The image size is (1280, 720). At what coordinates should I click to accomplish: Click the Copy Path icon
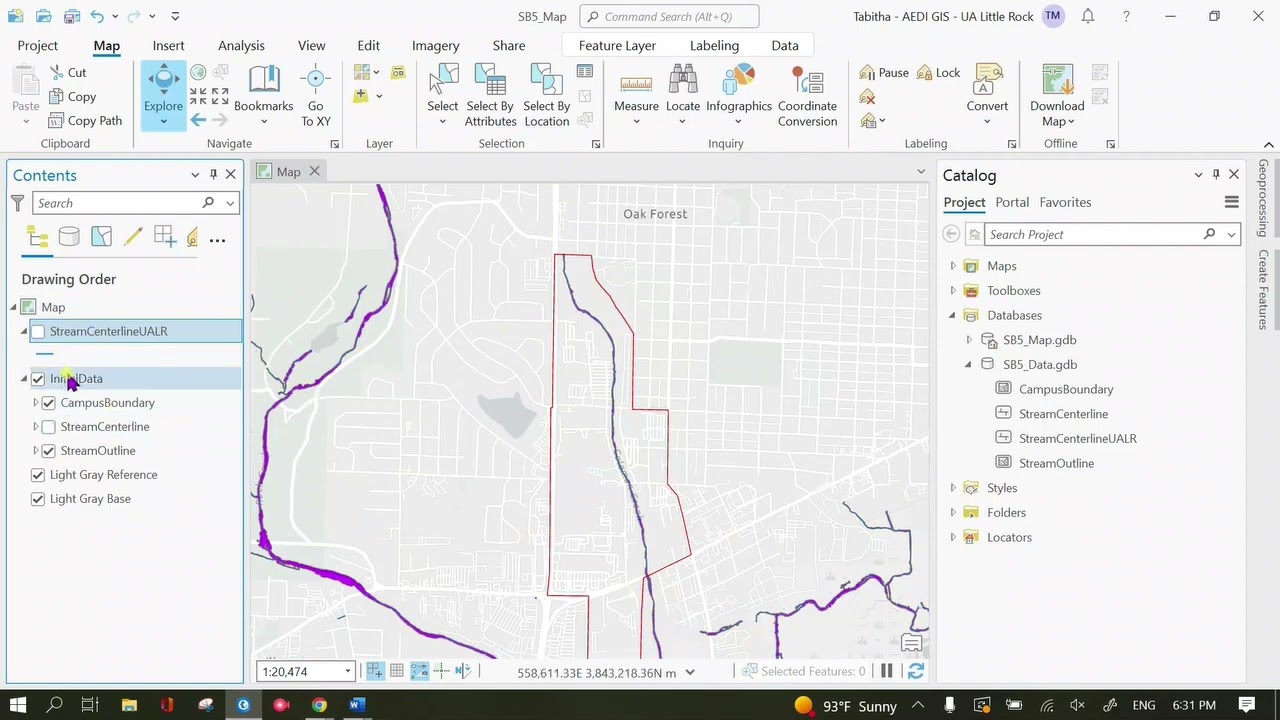(57, 121)
